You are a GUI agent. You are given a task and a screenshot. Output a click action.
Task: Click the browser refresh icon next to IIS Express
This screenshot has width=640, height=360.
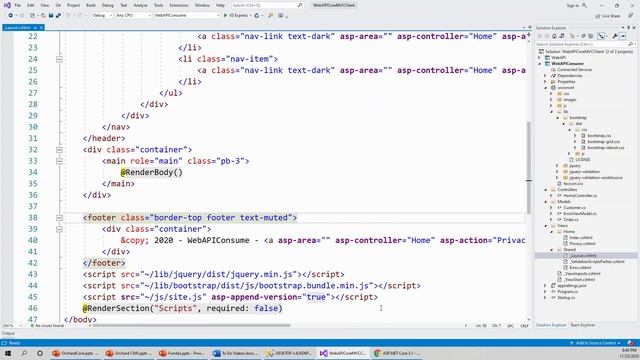click(257, 16)
